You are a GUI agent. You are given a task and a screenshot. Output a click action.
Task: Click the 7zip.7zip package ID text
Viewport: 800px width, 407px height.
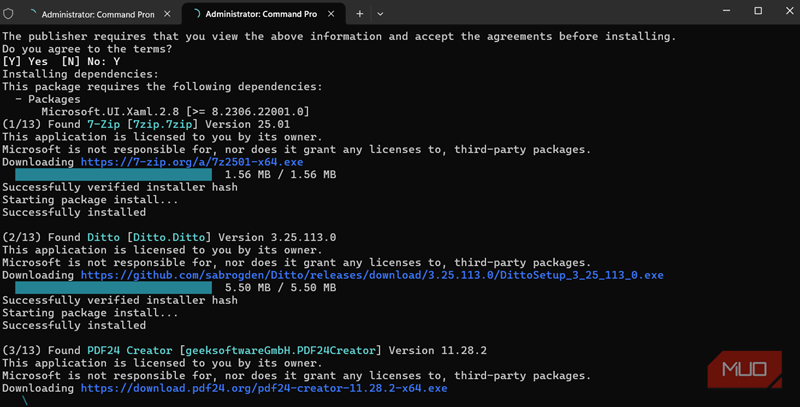point(157,124)
